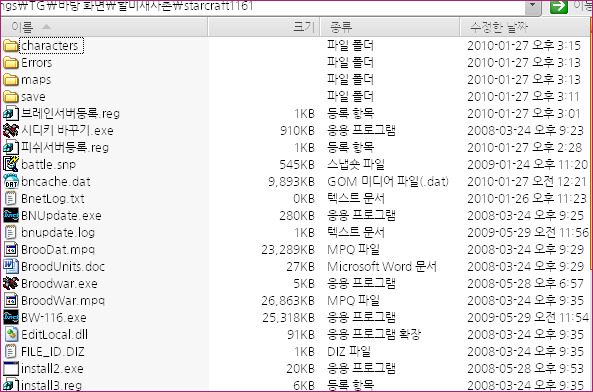
Task: Select file name 피쉬서버등록.reg
Action: [x=65, y=147]
